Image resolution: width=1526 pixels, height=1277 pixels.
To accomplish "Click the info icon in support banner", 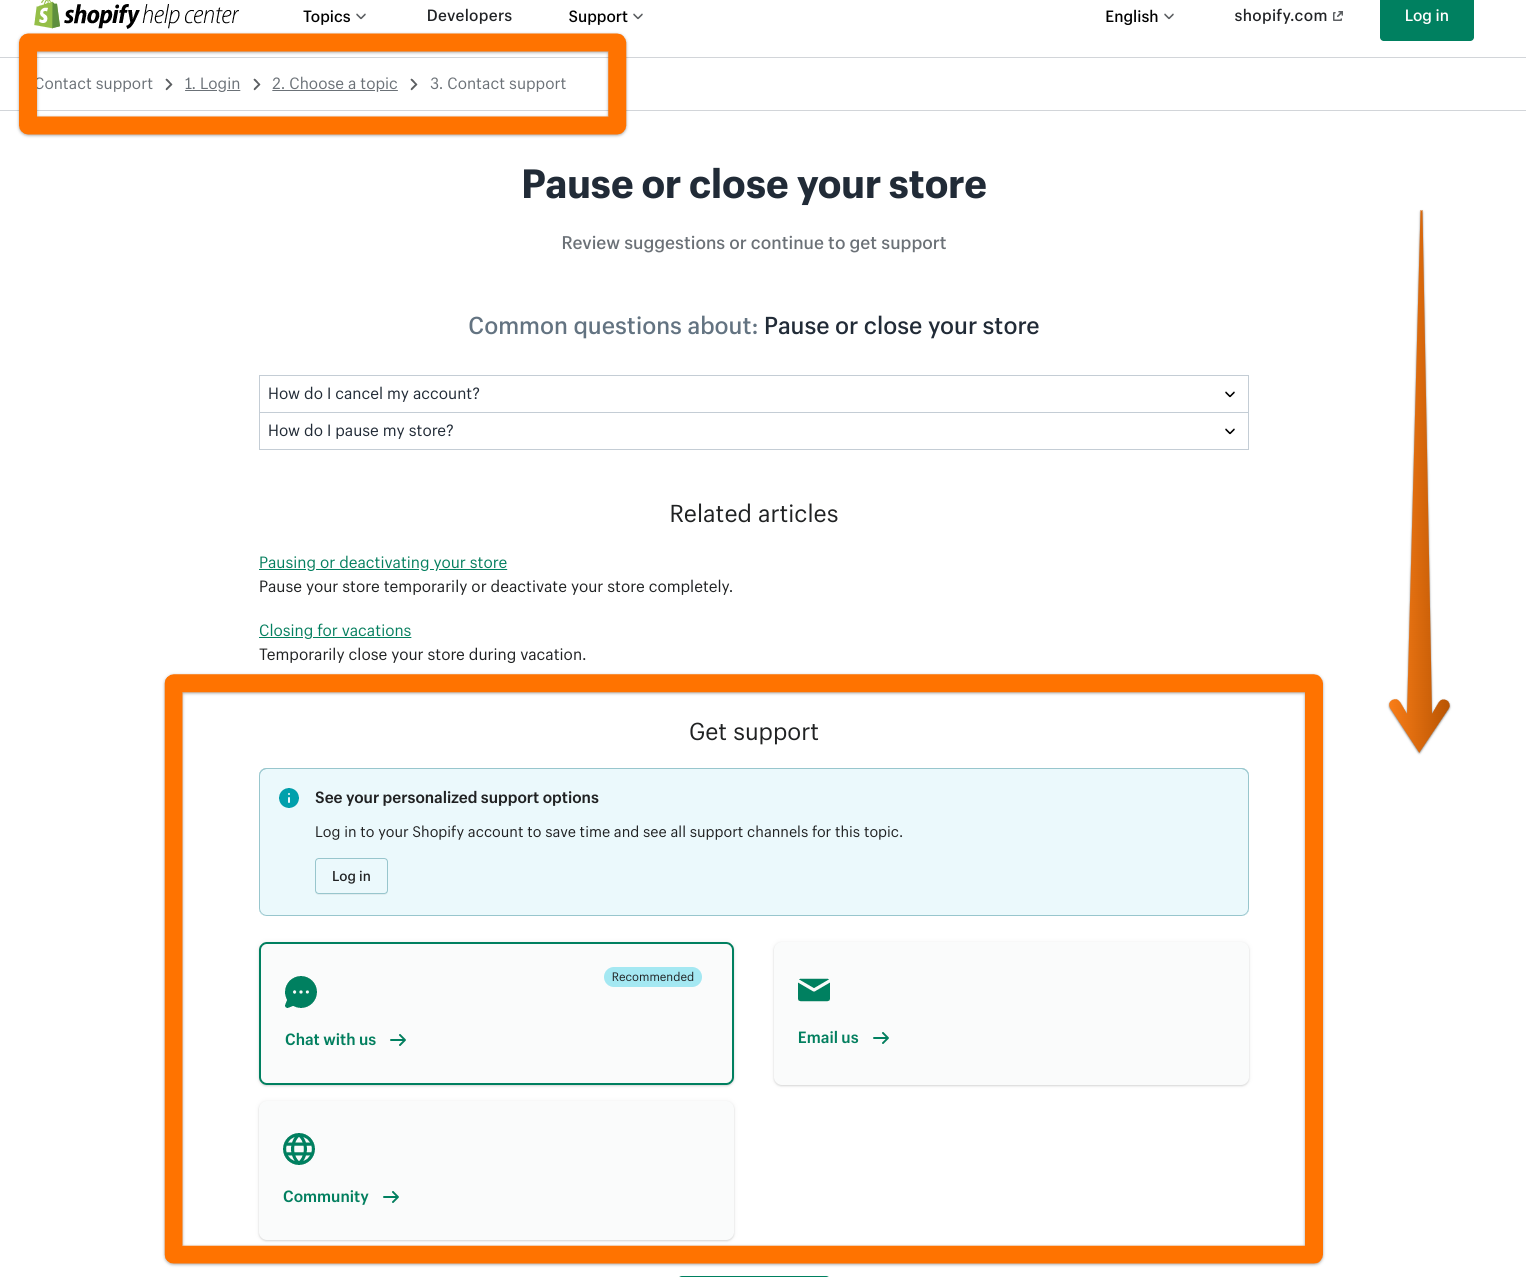I will point(289,798).
